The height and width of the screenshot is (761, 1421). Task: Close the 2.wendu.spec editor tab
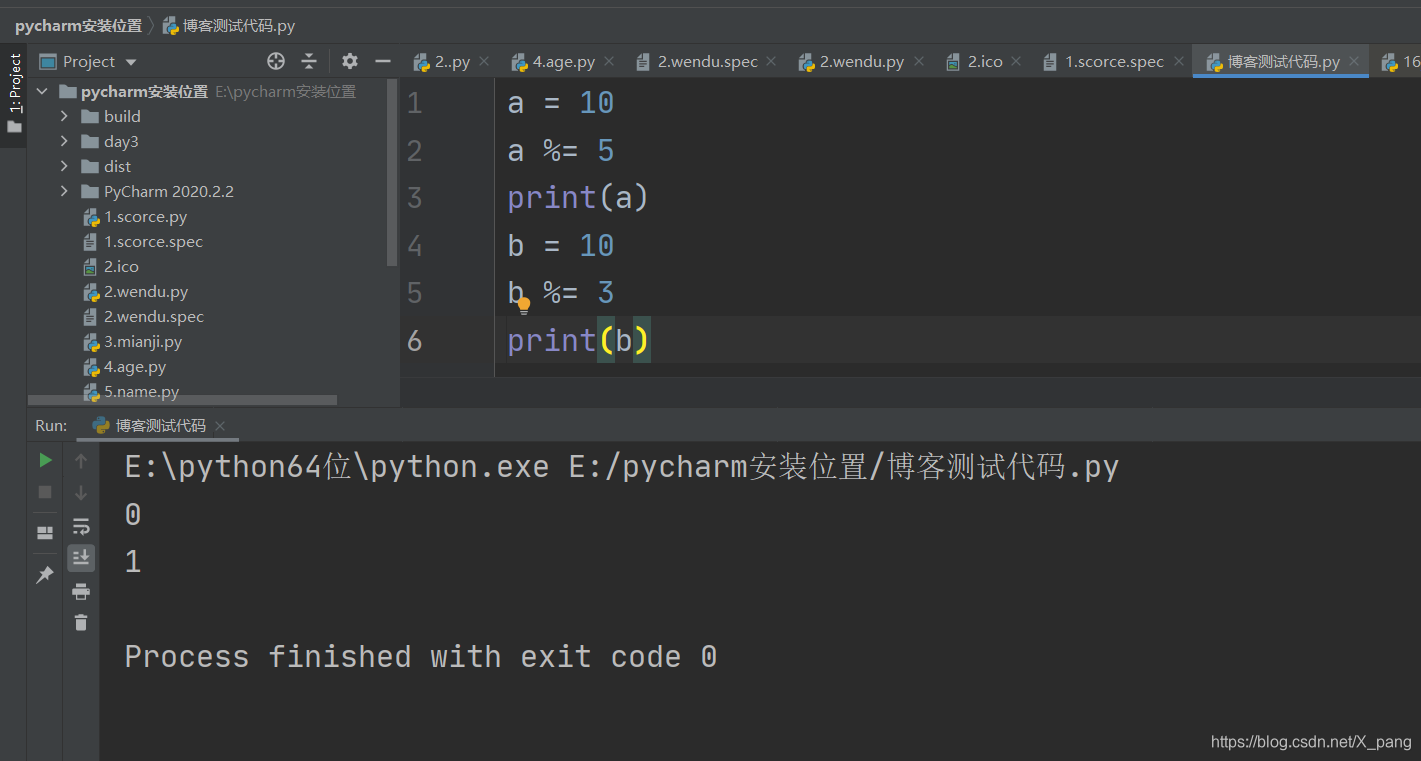[x=771, y=61]
